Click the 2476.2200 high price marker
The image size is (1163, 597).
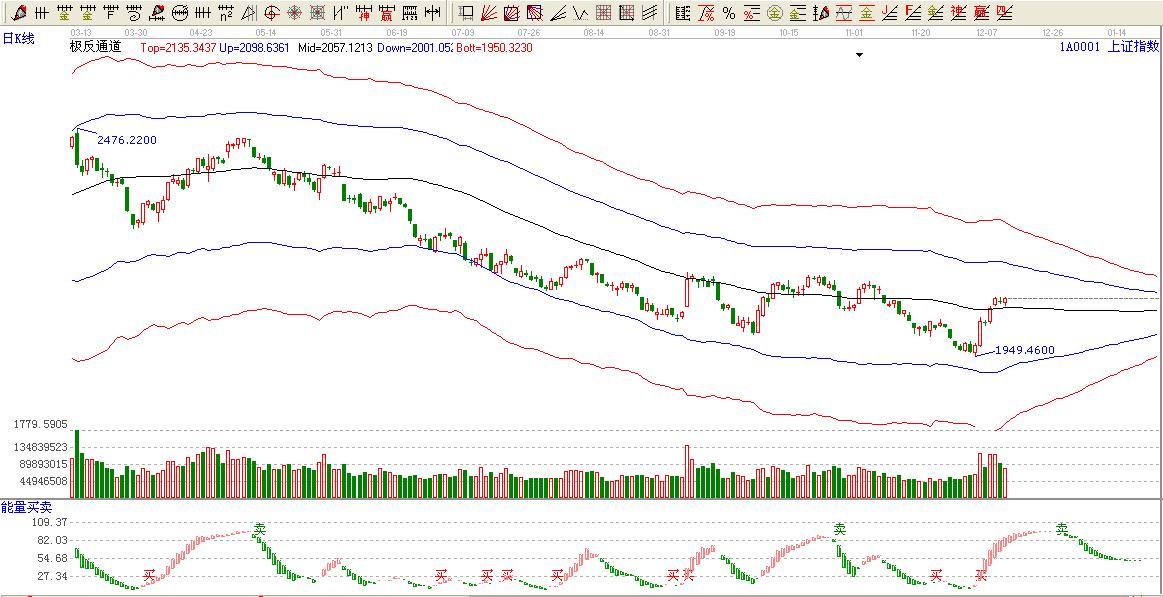126,140
